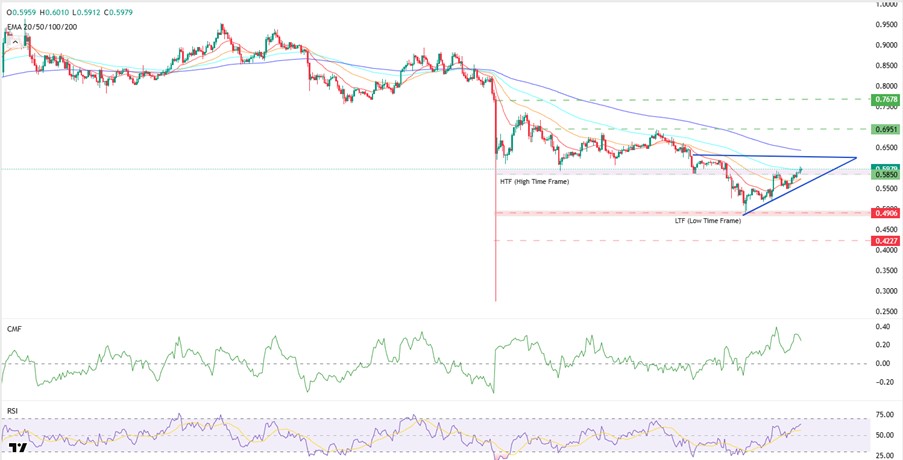Click the green 0.7678 price label
Viewport: 903px width, 460px height.
tap(886, 100)
